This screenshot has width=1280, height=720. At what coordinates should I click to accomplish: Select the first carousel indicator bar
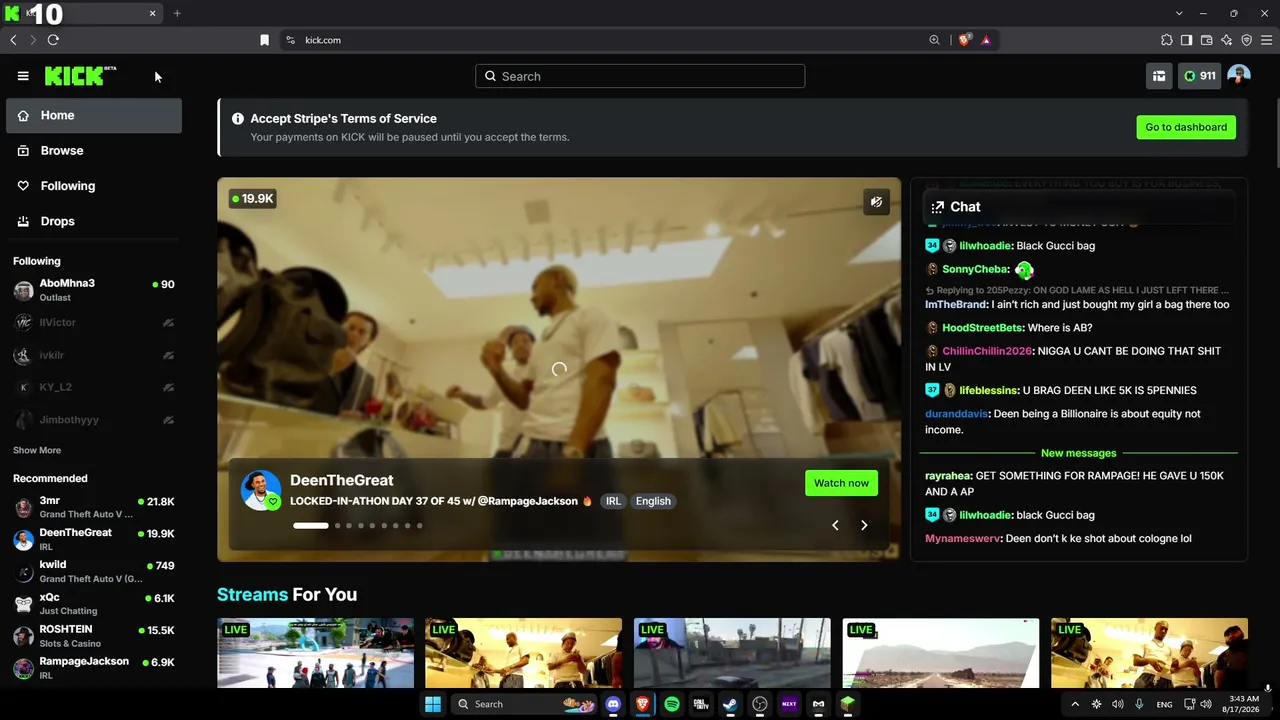pyautogui.click(x=310, y=525)
